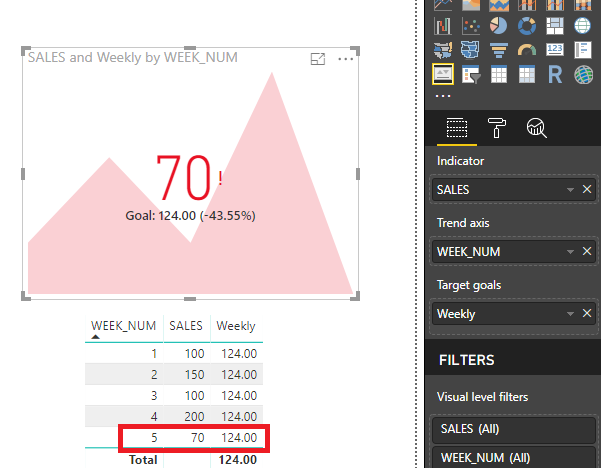Click the Total row label
This screenshot has width=601, height=468.
pos(143,460)
